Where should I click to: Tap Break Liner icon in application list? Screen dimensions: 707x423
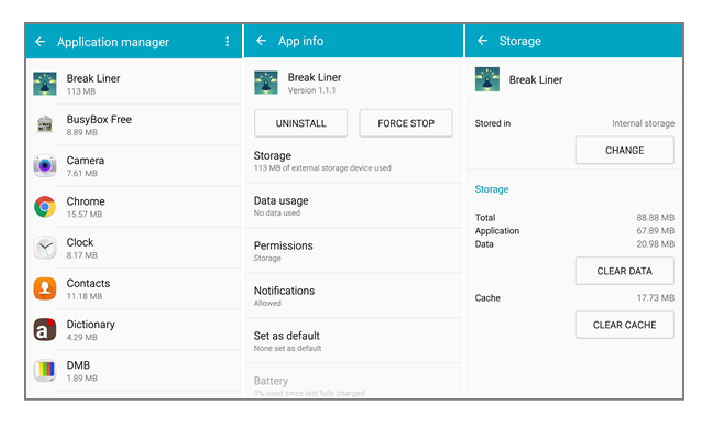tap(45, 84)
